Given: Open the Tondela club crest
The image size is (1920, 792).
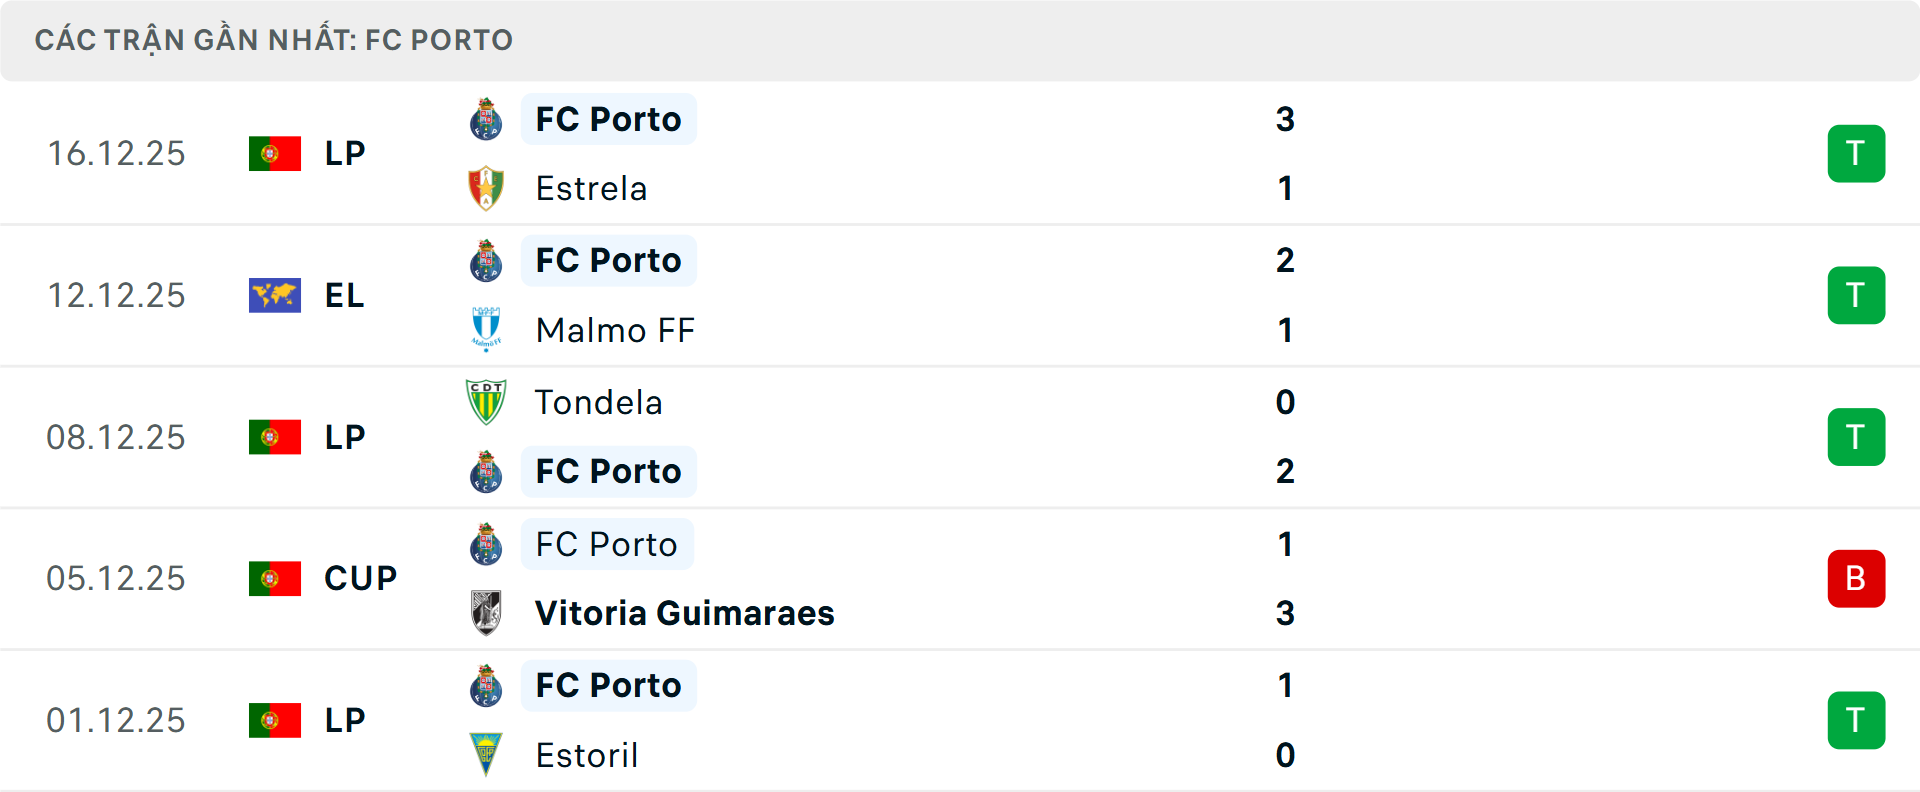Looking at the screenshot, I should (x=486, y=402).
